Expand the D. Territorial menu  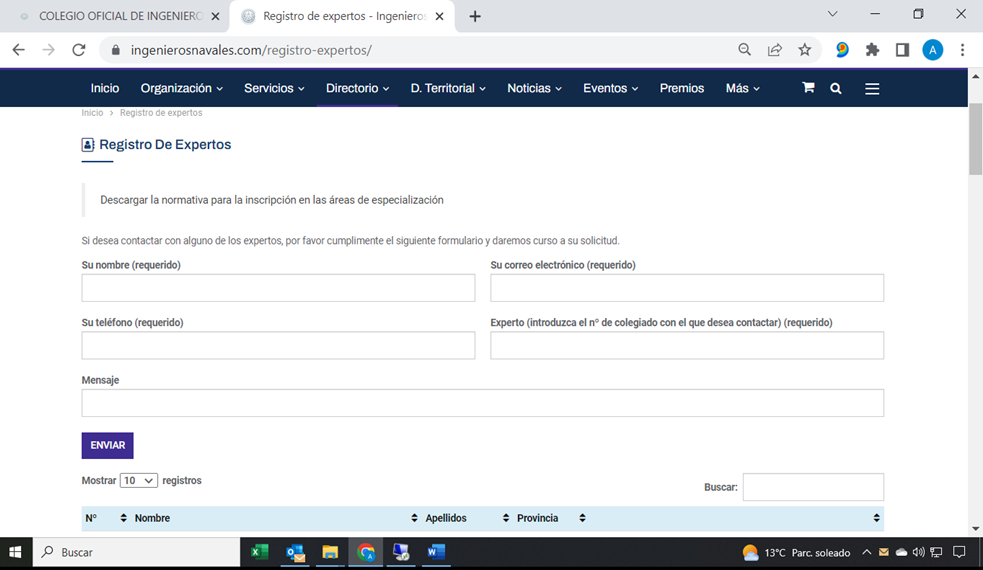coord(448,88)
